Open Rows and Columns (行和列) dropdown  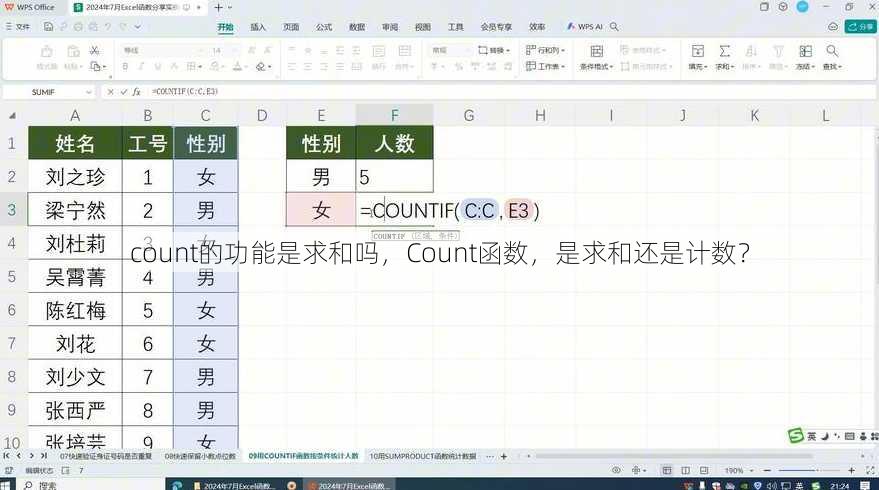click(x=545, y=50)
